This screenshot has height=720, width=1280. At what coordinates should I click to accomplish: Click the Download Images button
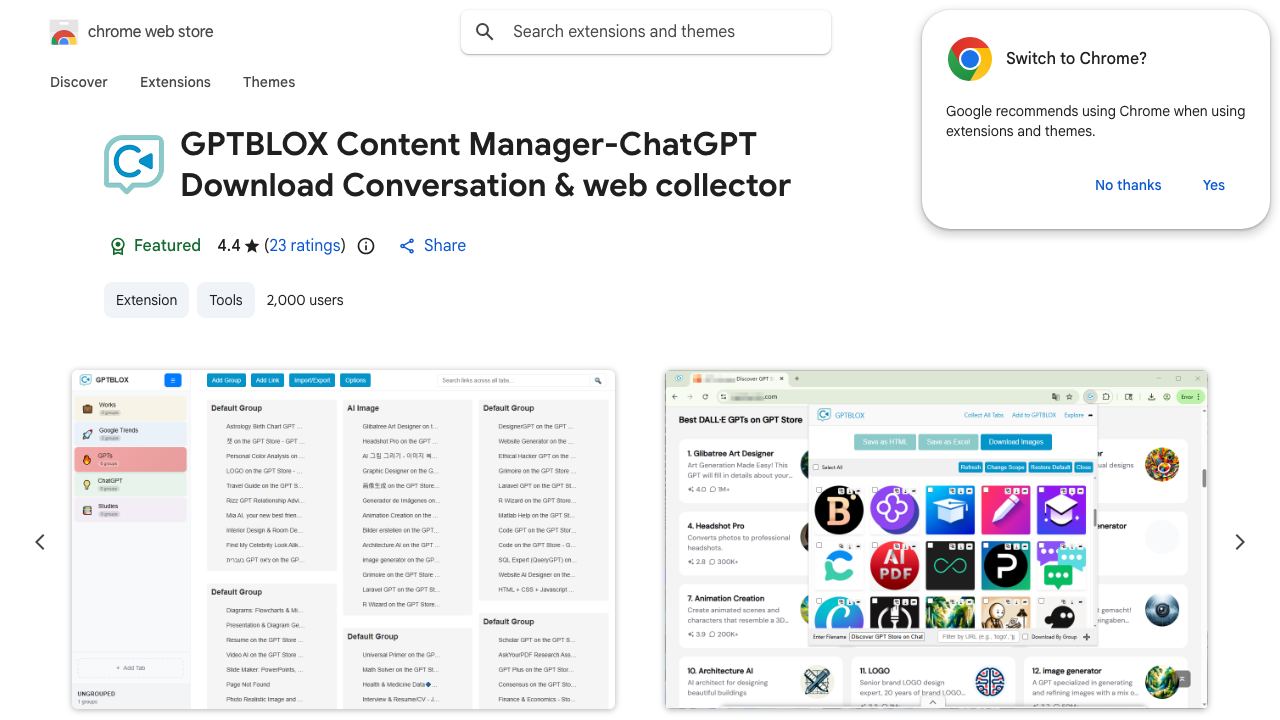tap(1015, 442)
